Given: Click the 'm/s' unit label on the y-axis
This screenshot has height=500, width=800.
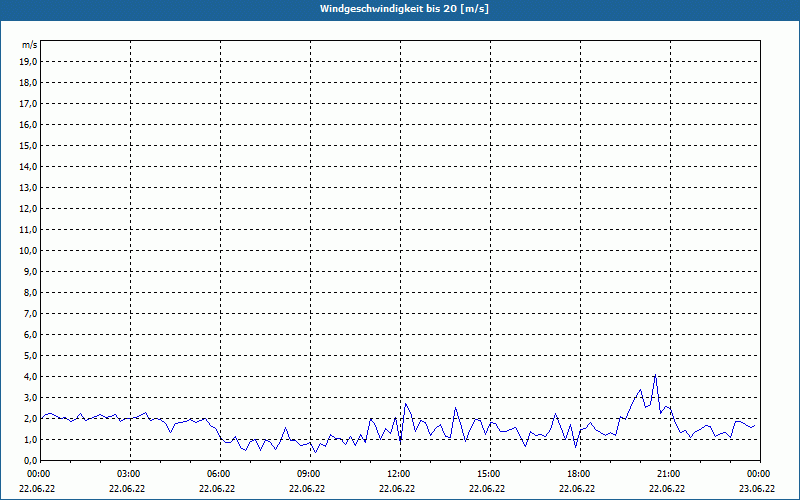Looking at the screenshot, I should tap(30, 45).
